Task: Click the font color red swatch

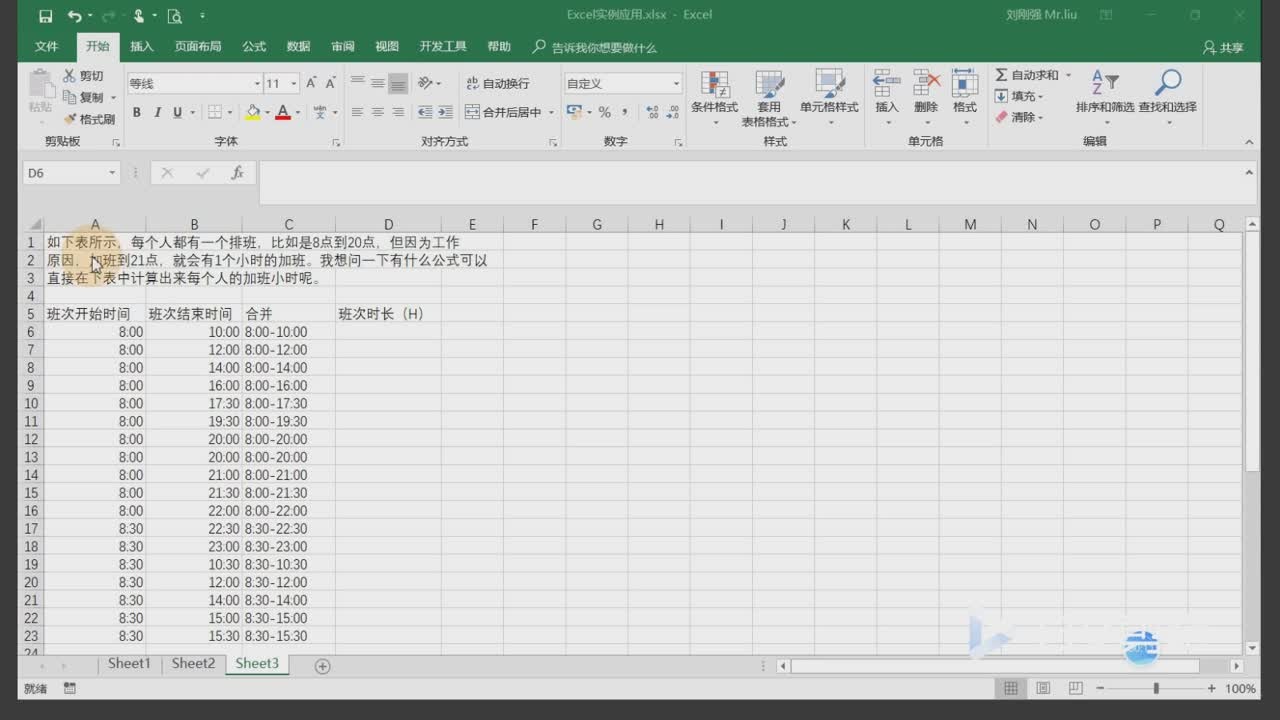Action: [x=283, y=112]
